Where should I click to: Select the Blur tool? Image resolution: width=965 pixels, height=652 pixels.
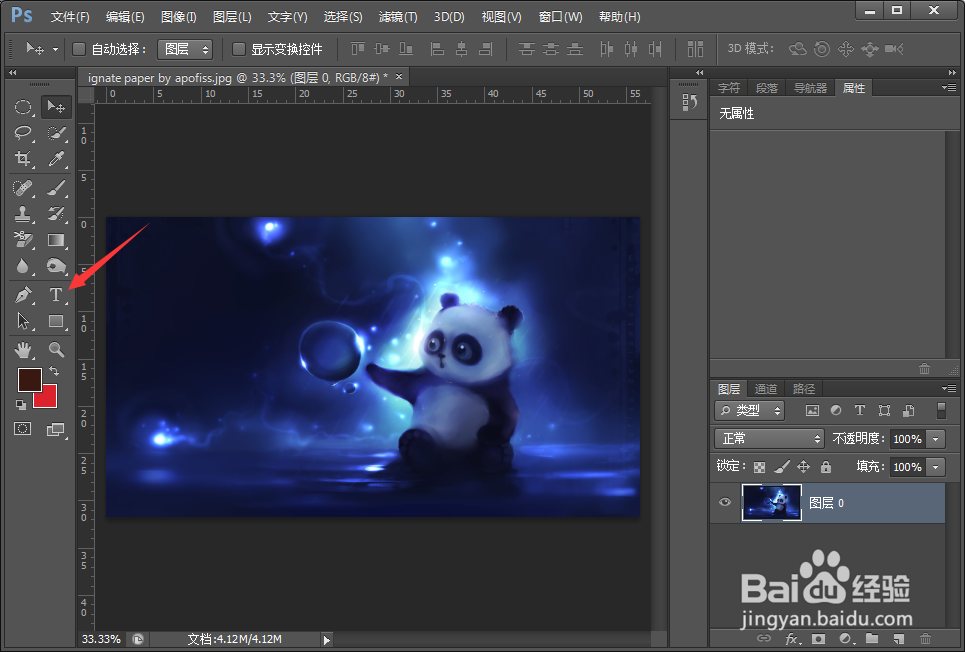point(23,266)
